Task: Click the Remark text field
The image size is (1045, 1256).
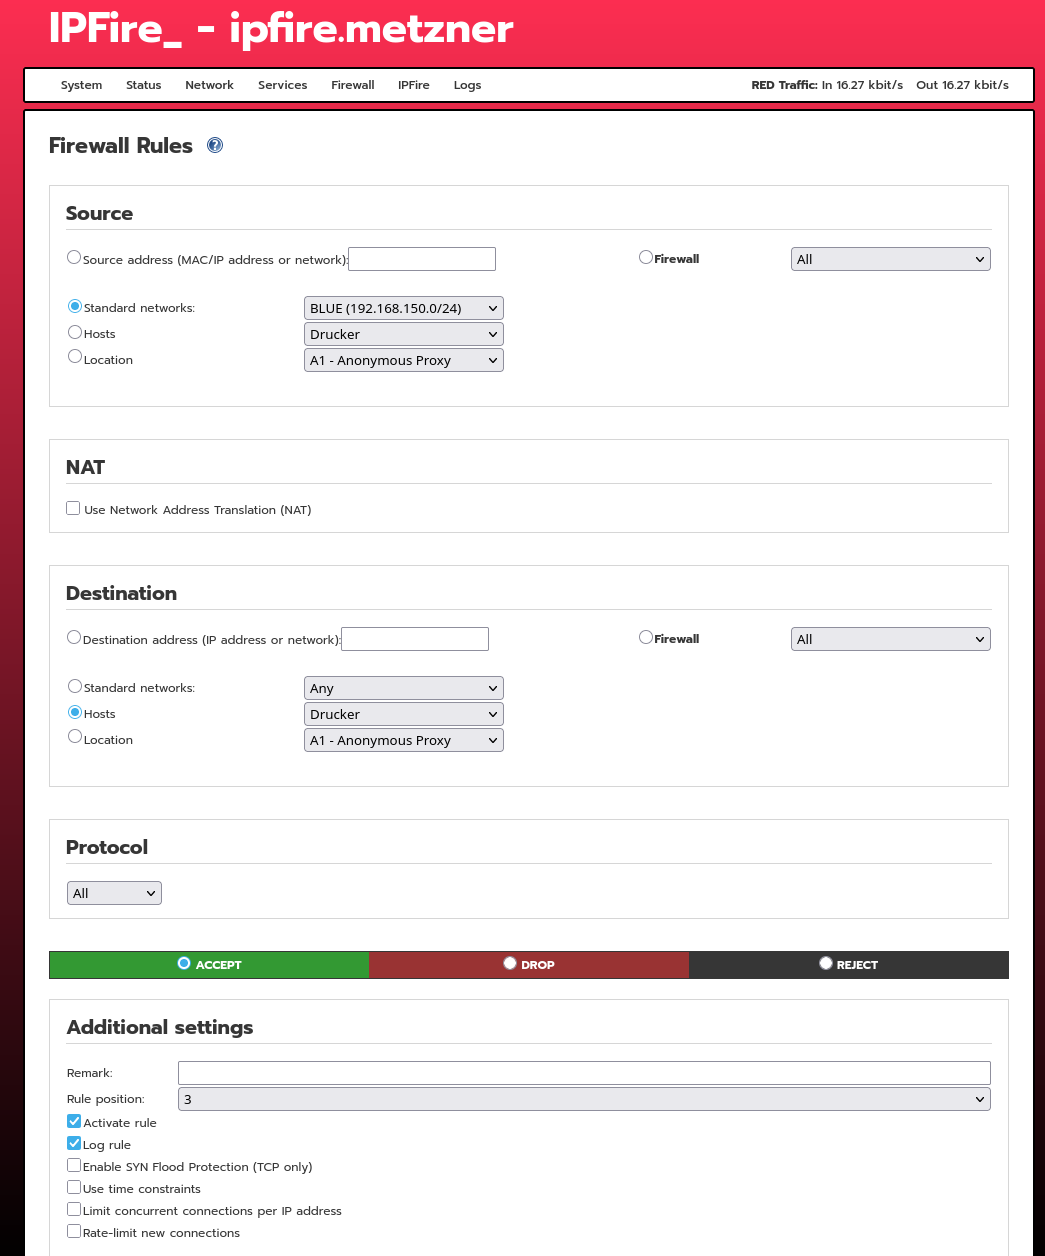Action: (x=584, y=1073)
